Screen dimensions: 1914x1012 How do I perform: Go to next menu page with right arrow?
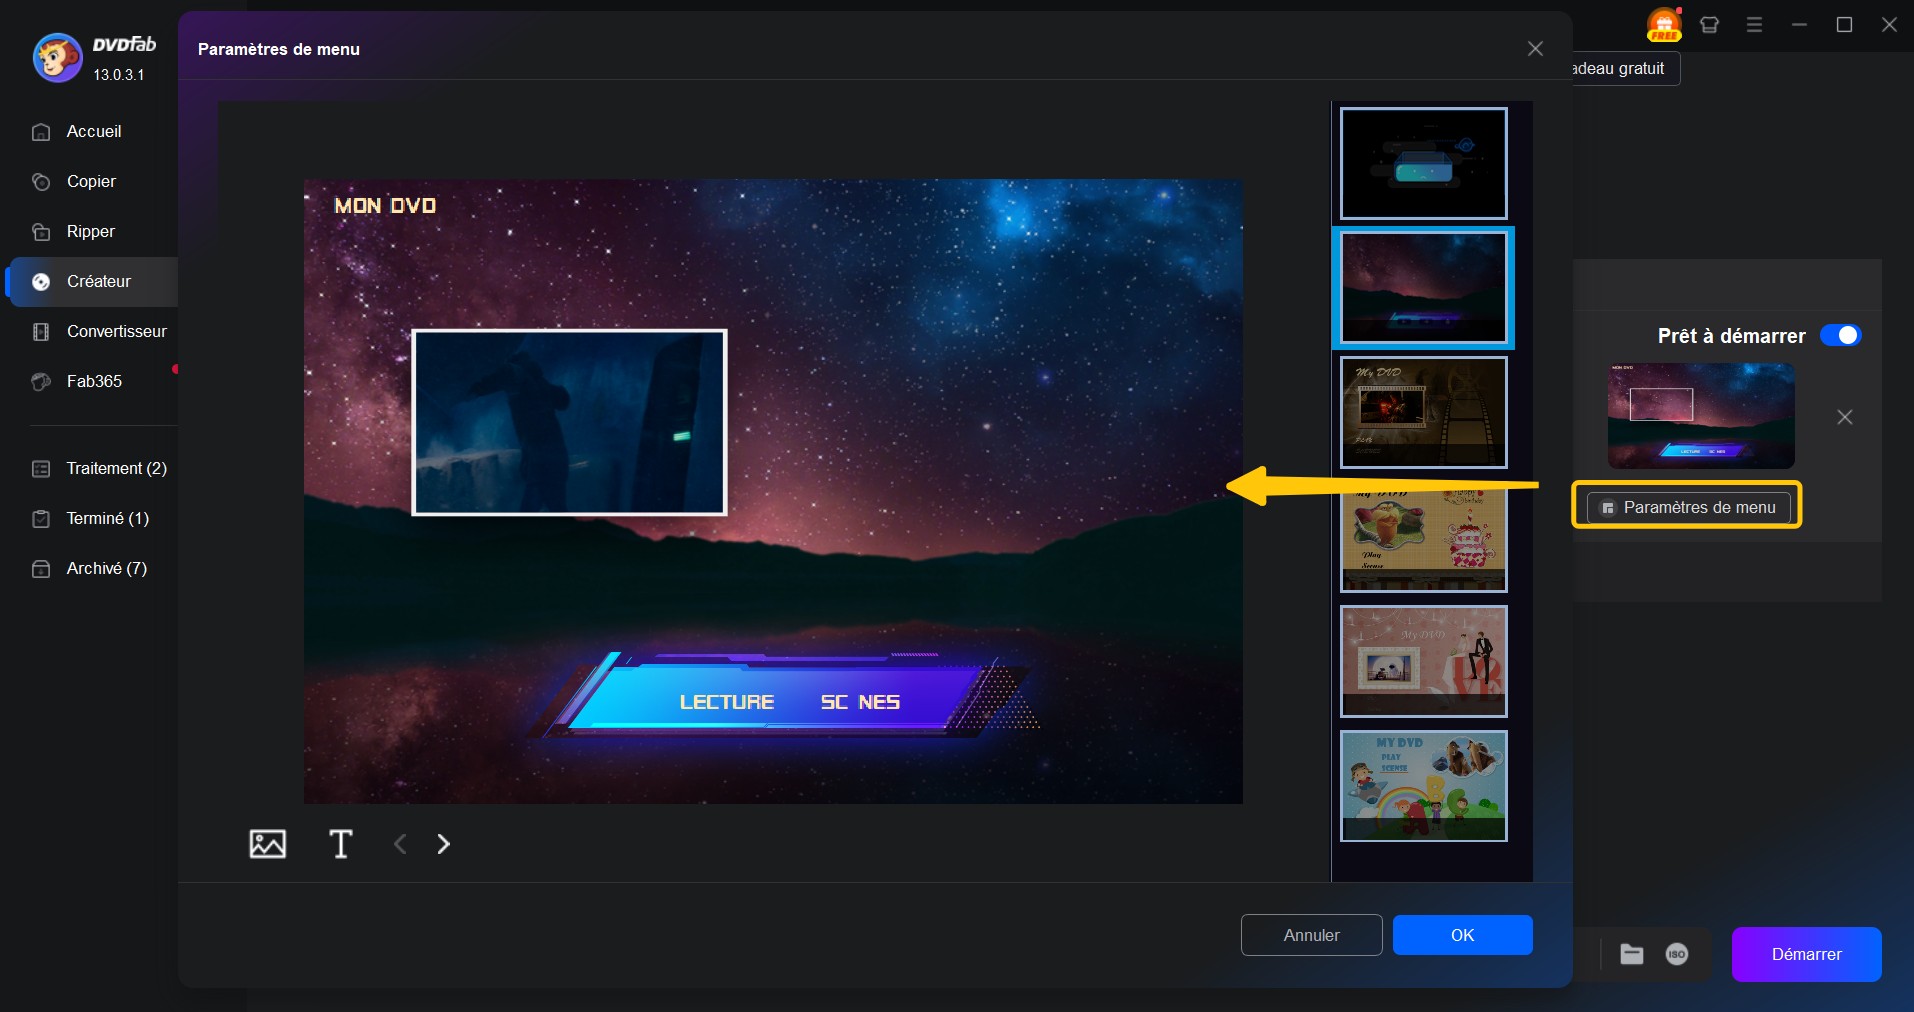pos(443,844)
